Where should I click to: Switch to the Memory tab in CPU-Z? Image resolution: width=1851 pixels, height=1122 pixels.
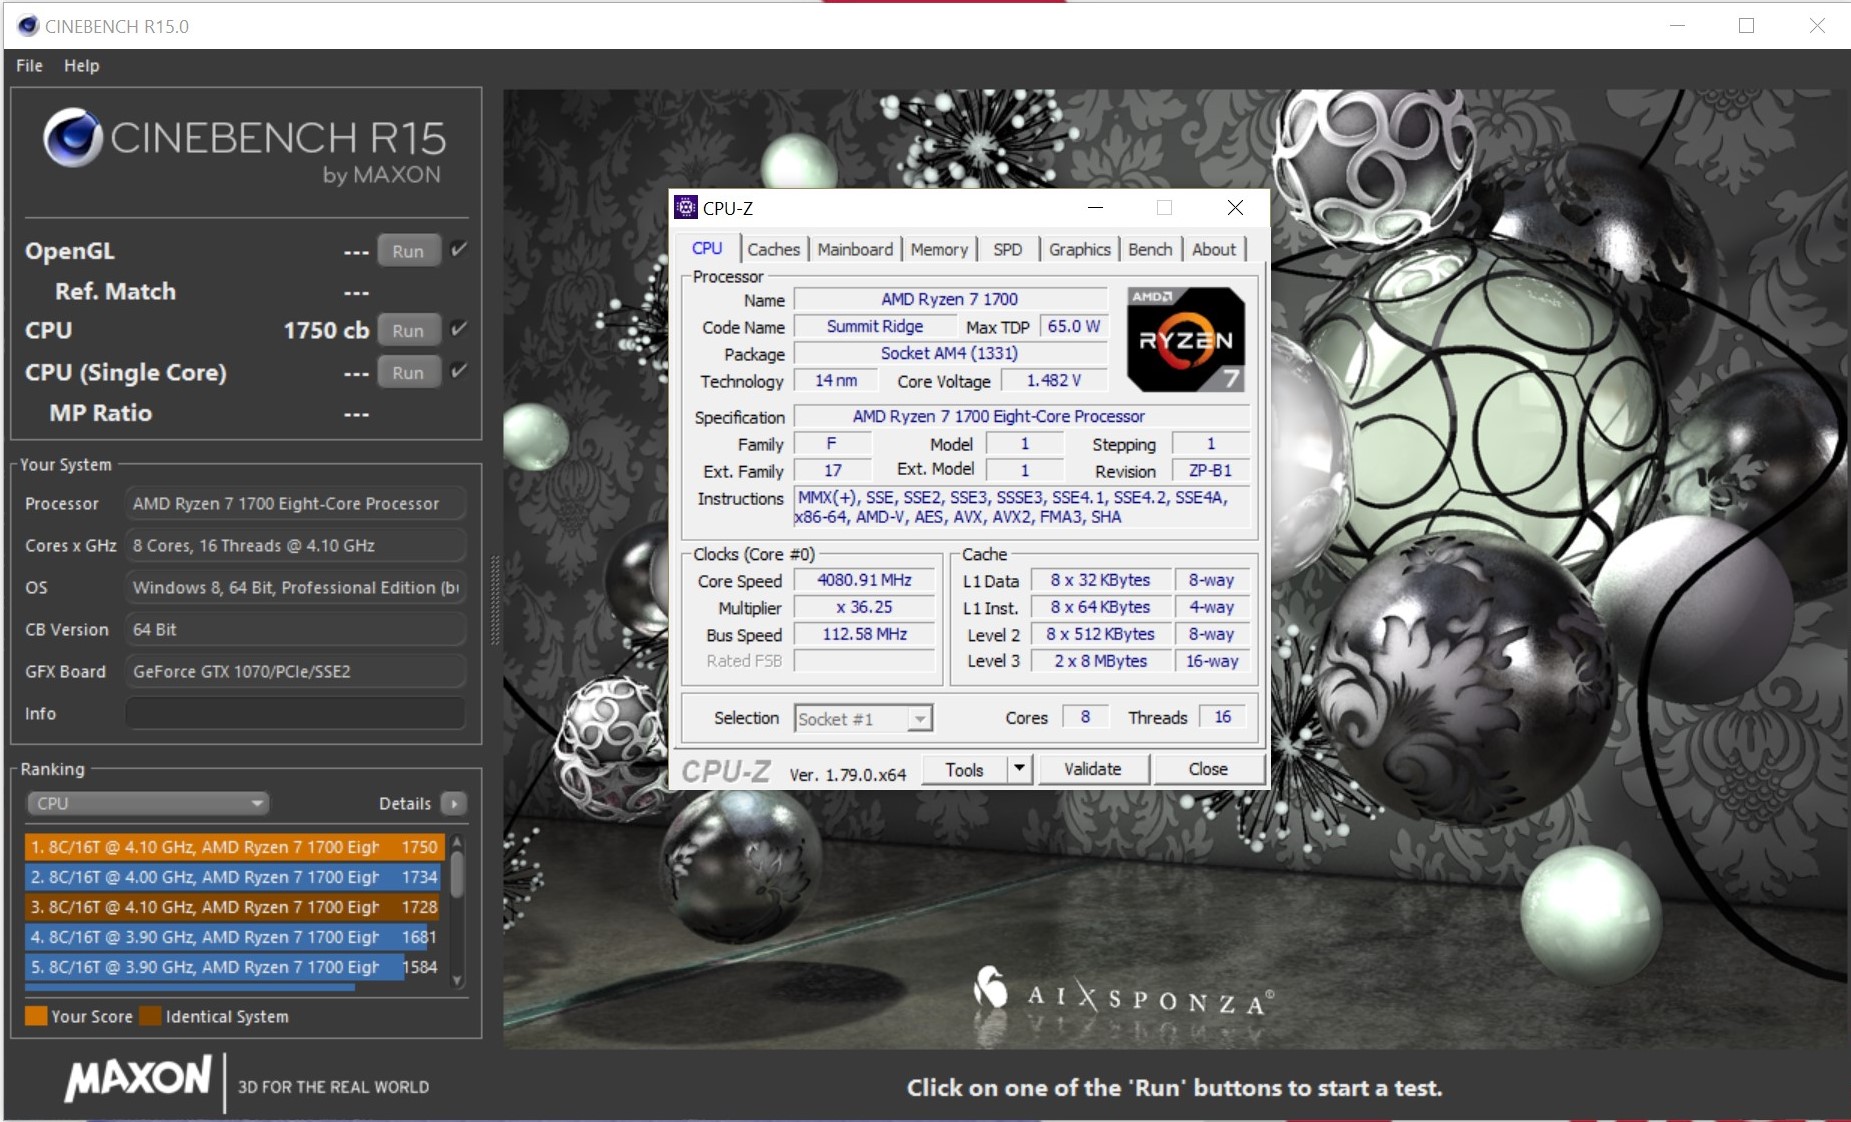tap(938, 250)
